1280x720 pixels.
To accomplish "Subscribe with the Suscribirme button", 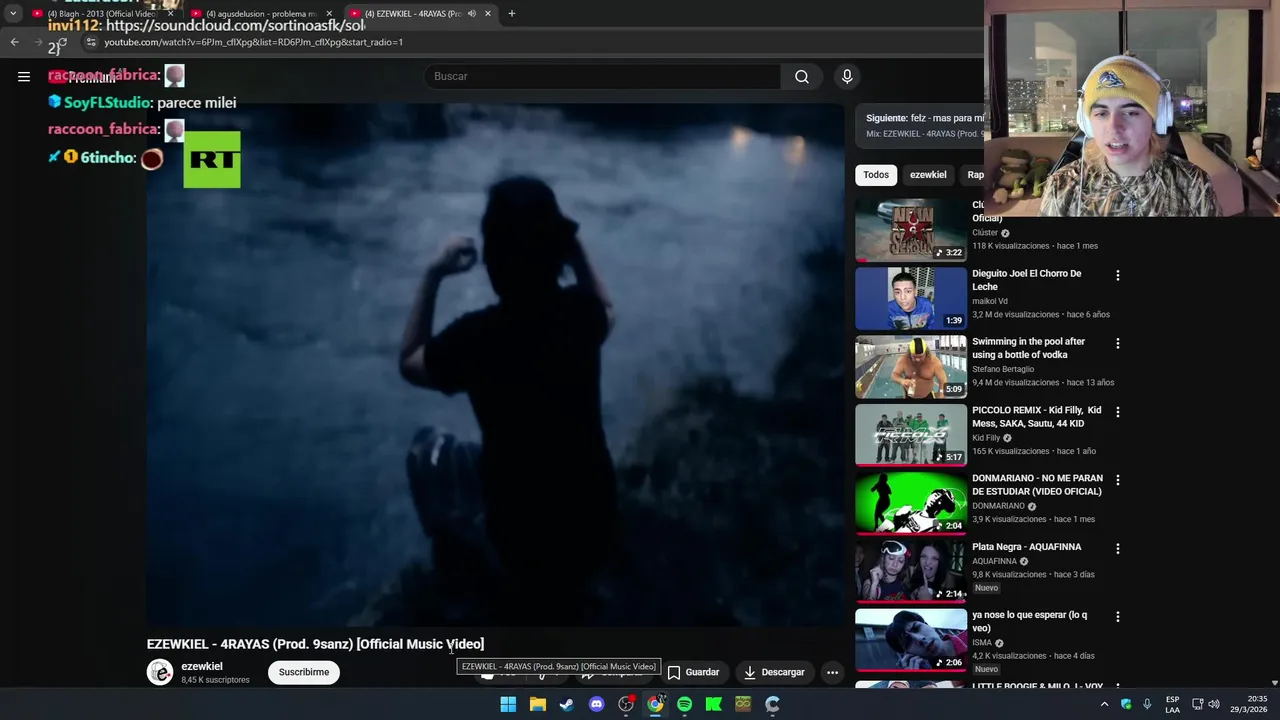I will tap(304, 672).
